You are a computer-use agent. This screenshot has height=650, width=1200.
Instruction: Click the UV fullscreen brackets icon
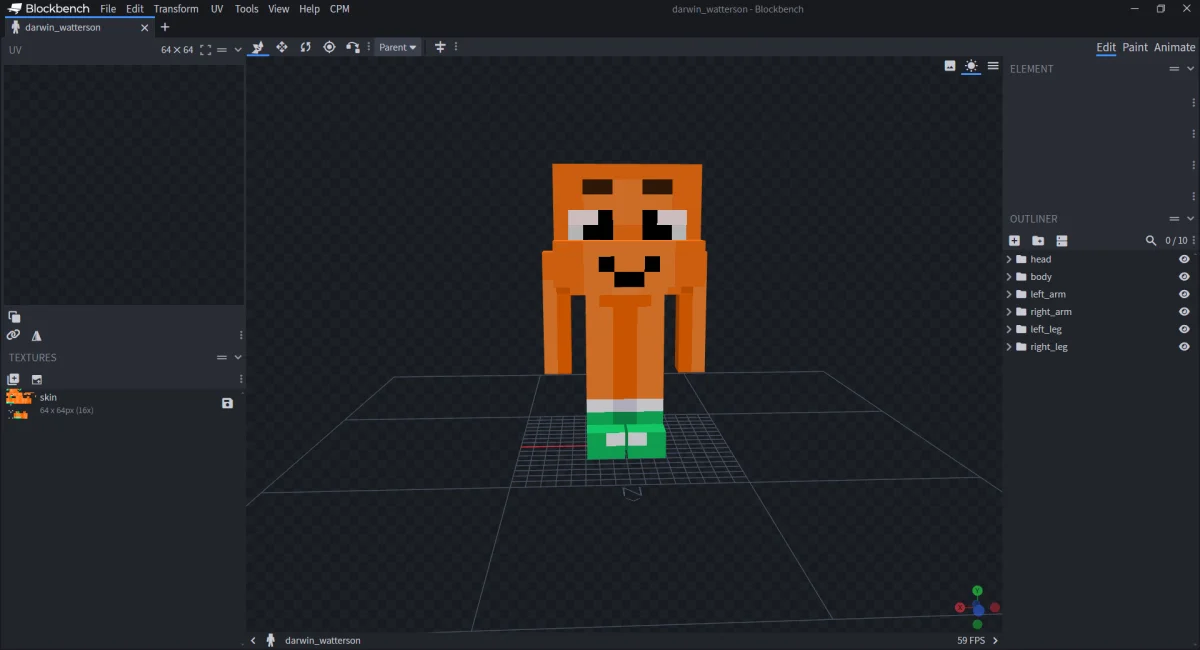(205, 49)
